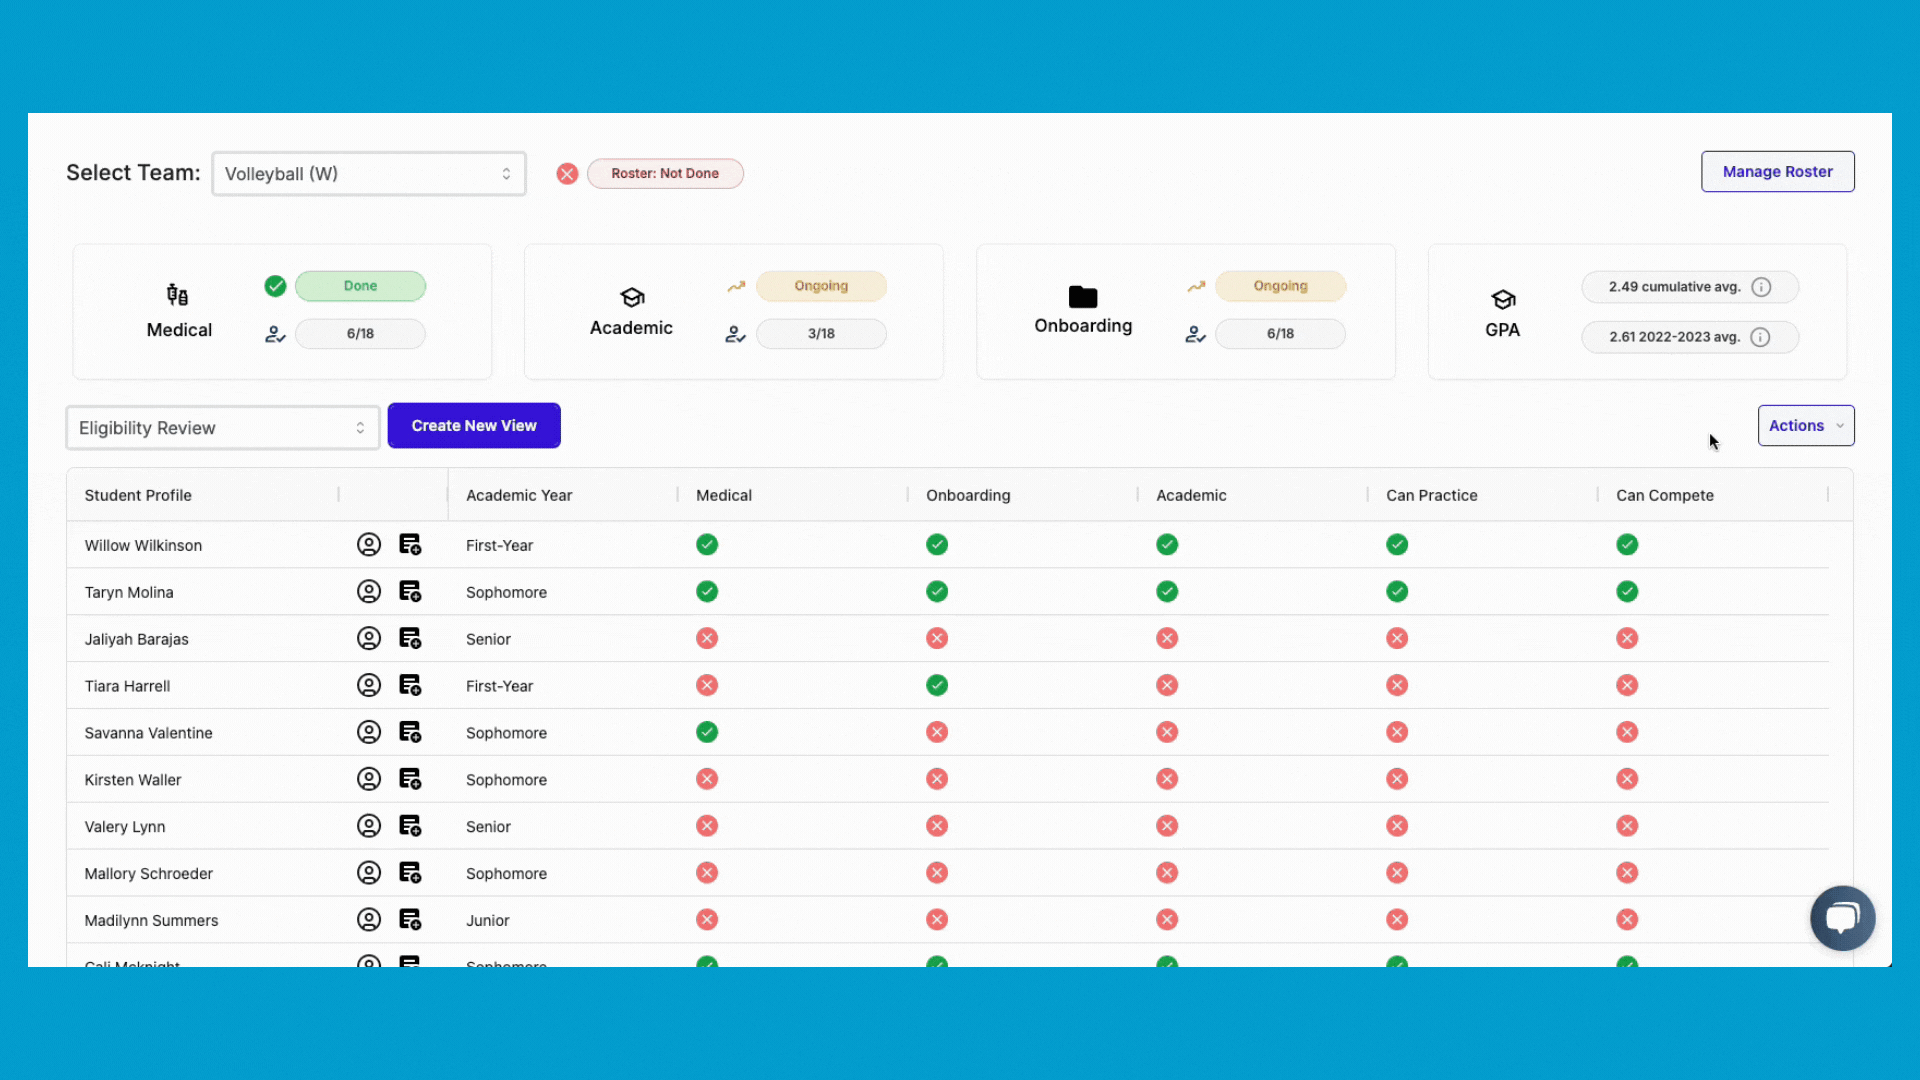Open the Select Team Volleyball dropdown
1920x1080 pixels.
(369, 174)
